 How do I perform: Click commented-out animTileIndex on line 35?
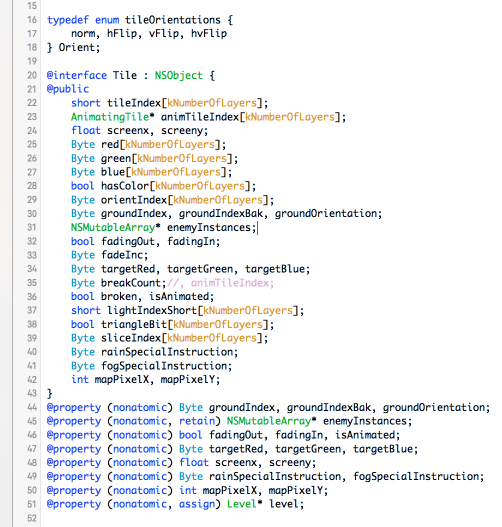(x=229, y=283)
